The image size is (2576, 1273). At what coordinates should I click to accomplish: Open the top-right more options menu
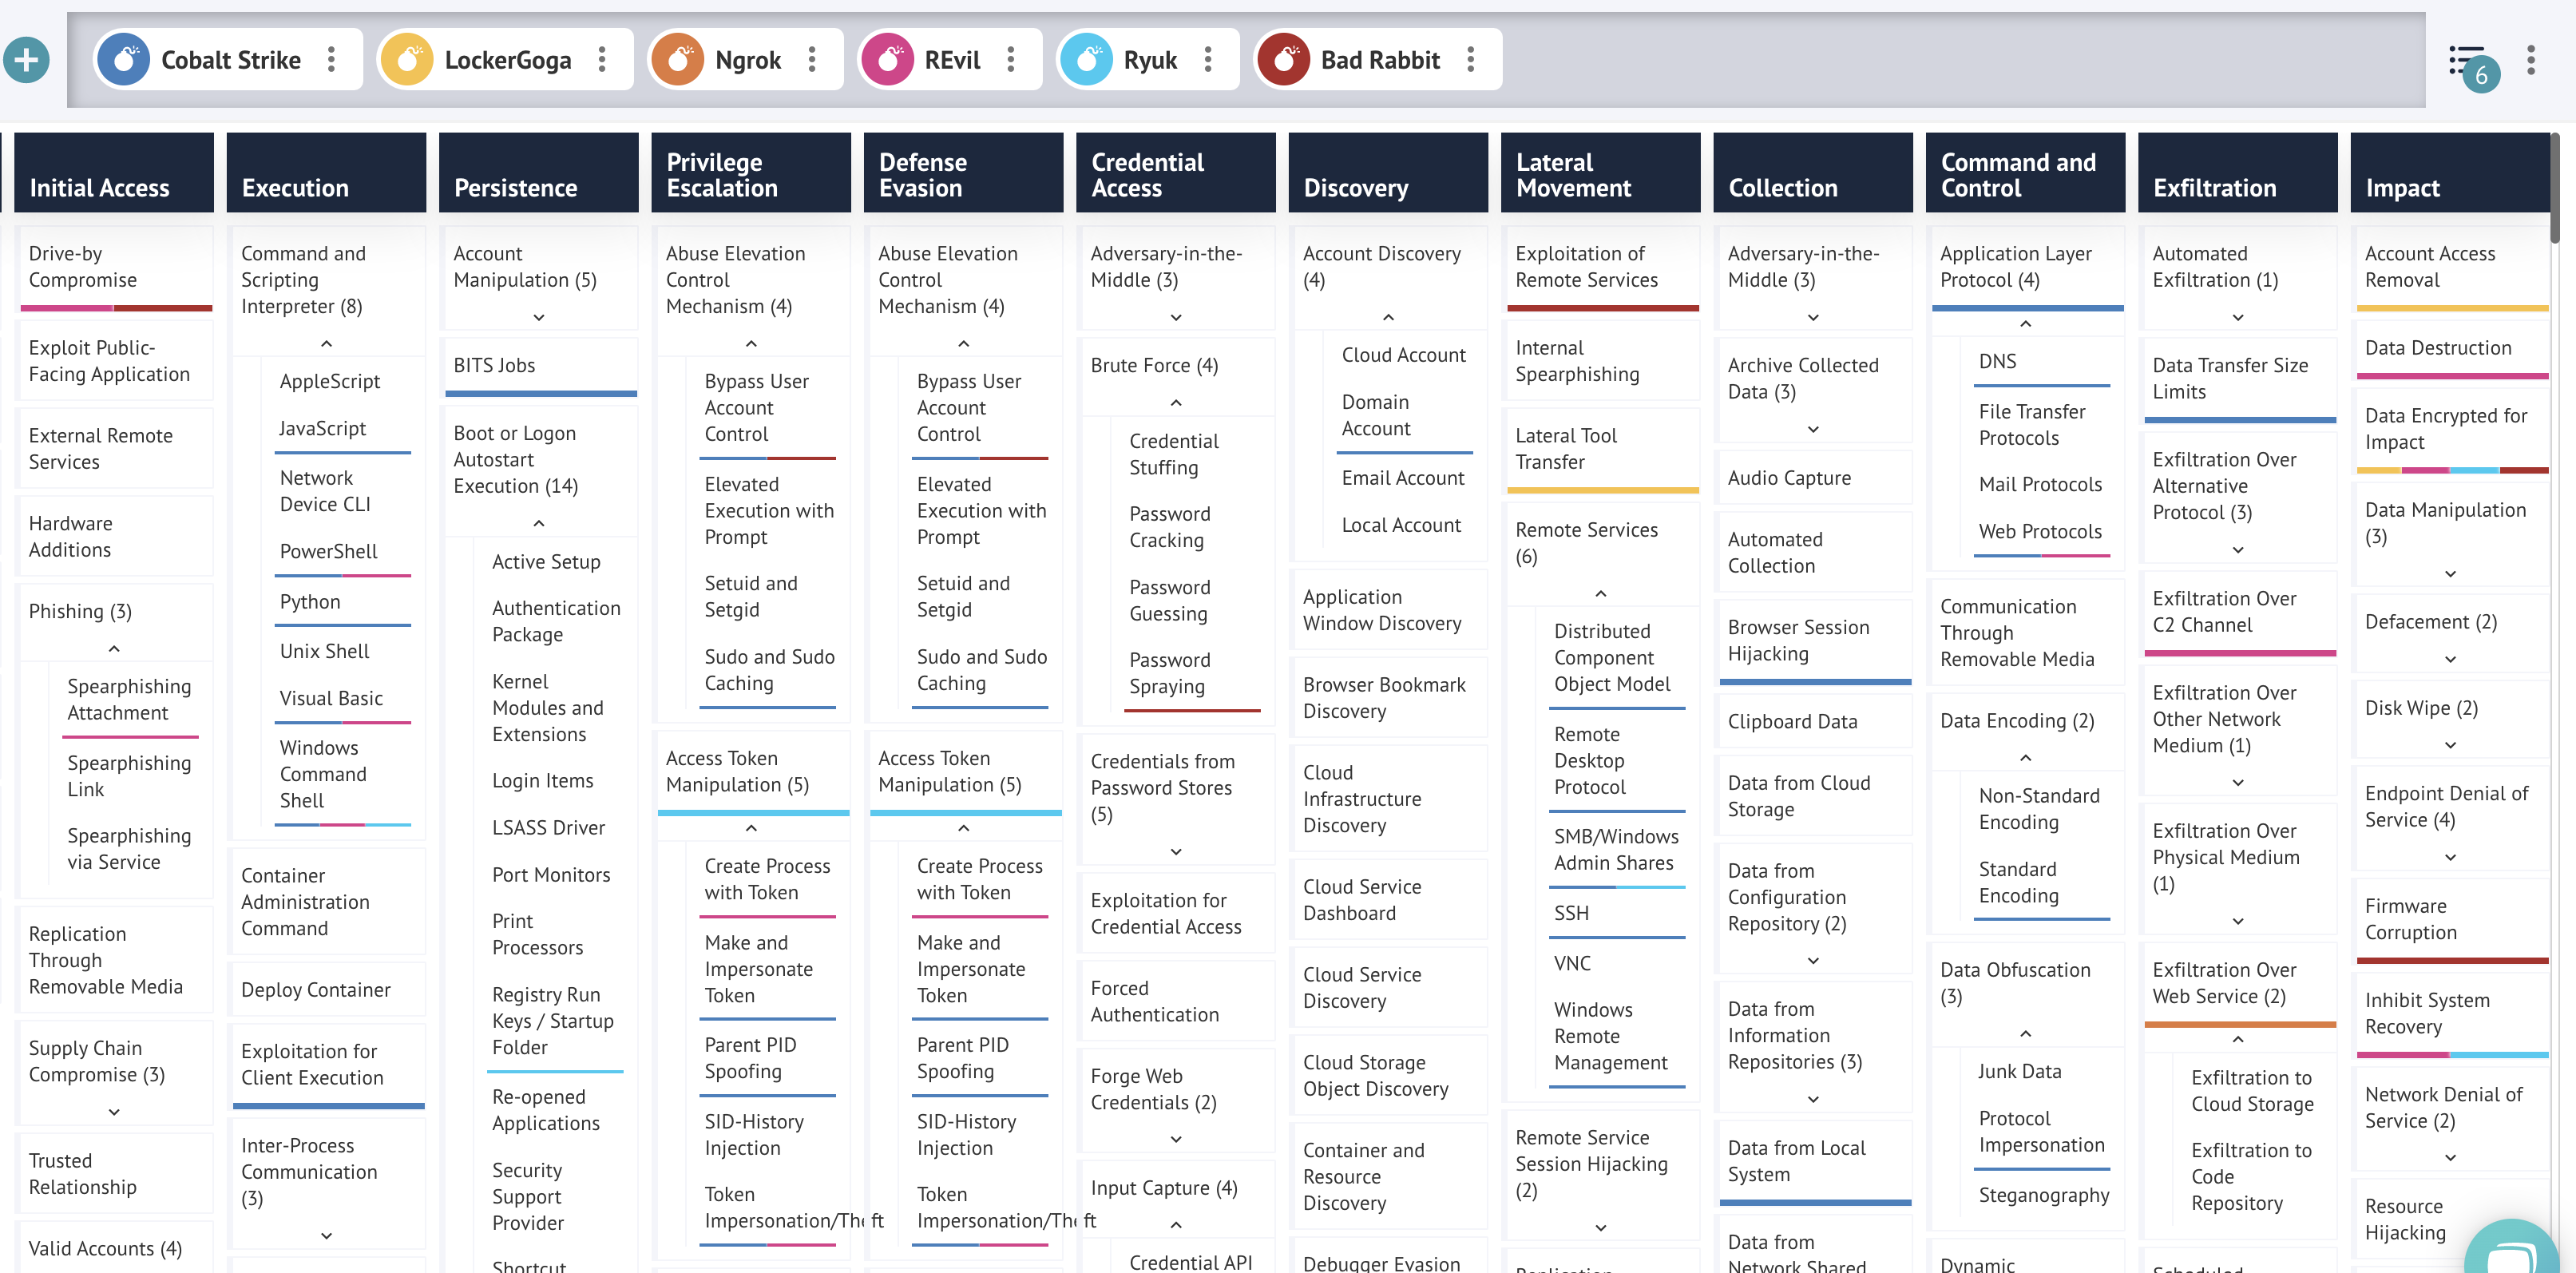click(x=2531, y=60)
